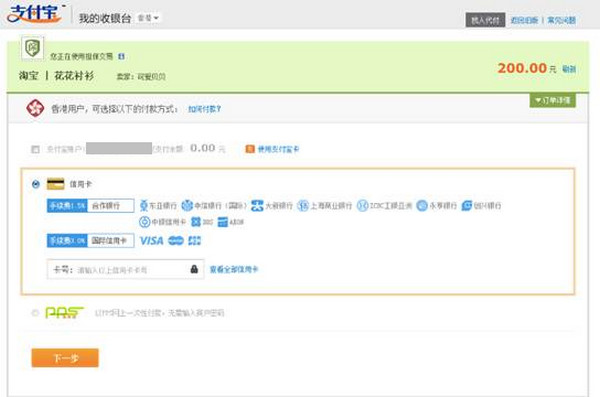
Task: Click the info icon after 担保交易 text
Action: pos(121,56)
